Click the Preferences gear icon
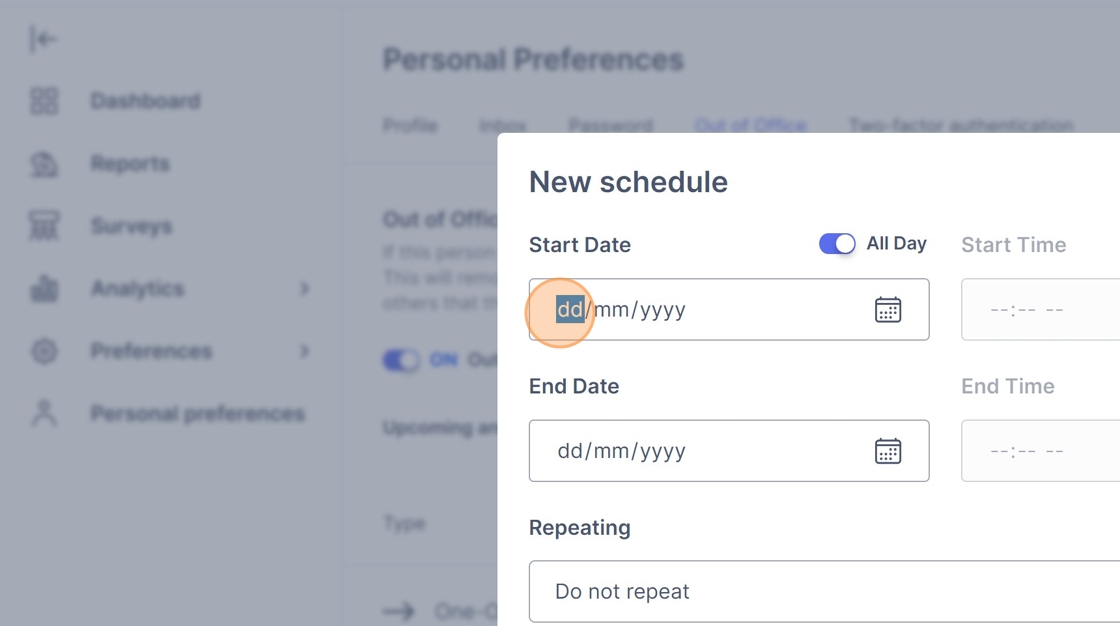Image resolution: width=1120 pixels, height=626 pixels. pyautogui.click(x=44, y=351)
